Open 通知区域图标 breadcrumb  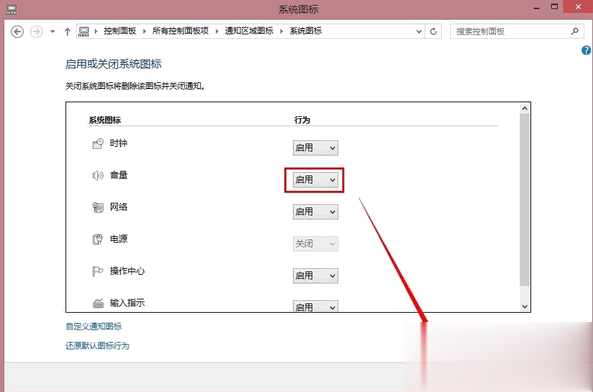click(x=249, y=31)
